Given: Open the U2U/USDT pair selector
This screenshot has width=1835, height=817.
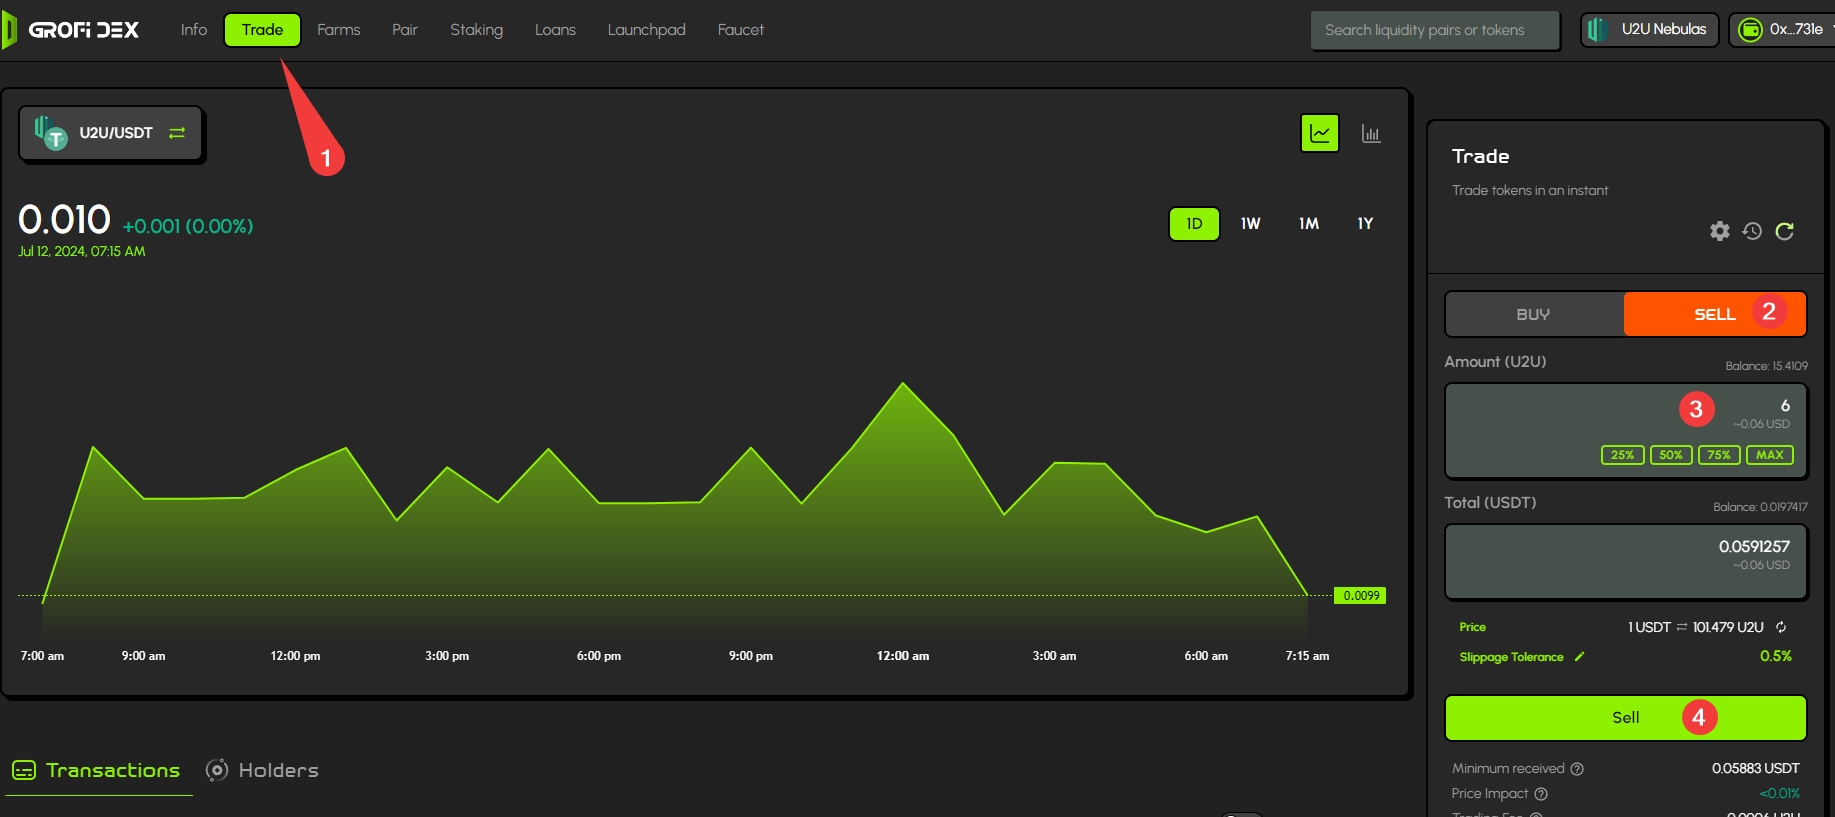Looking at the screenshot, I should click(111, 134).
